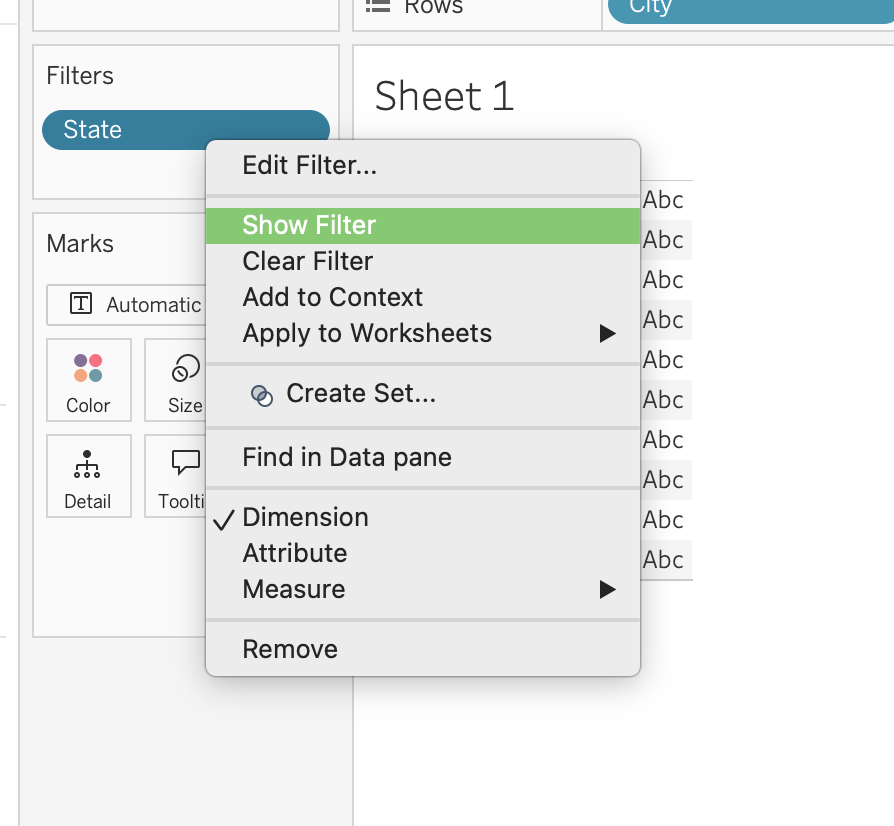Screen dimensions: 894x826
Task: Click the Tooltip marks card icon
Action: click(186, 462)
